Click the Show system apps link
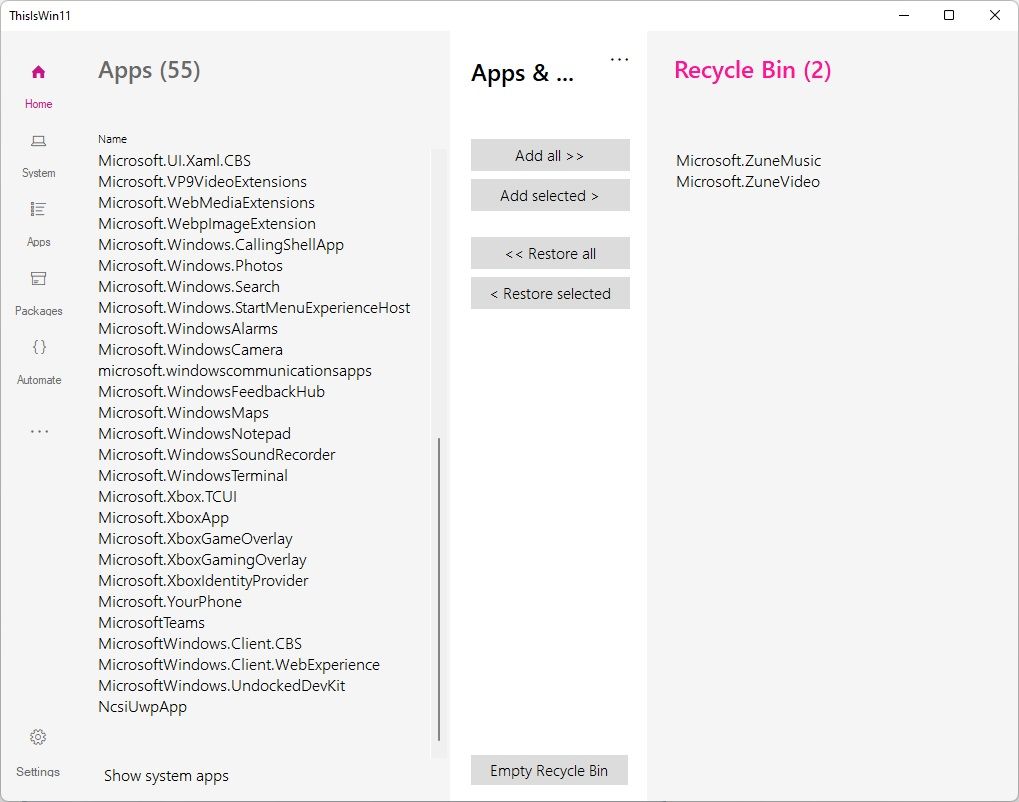This screenshot has height=802, width=1019. [166, 775]
